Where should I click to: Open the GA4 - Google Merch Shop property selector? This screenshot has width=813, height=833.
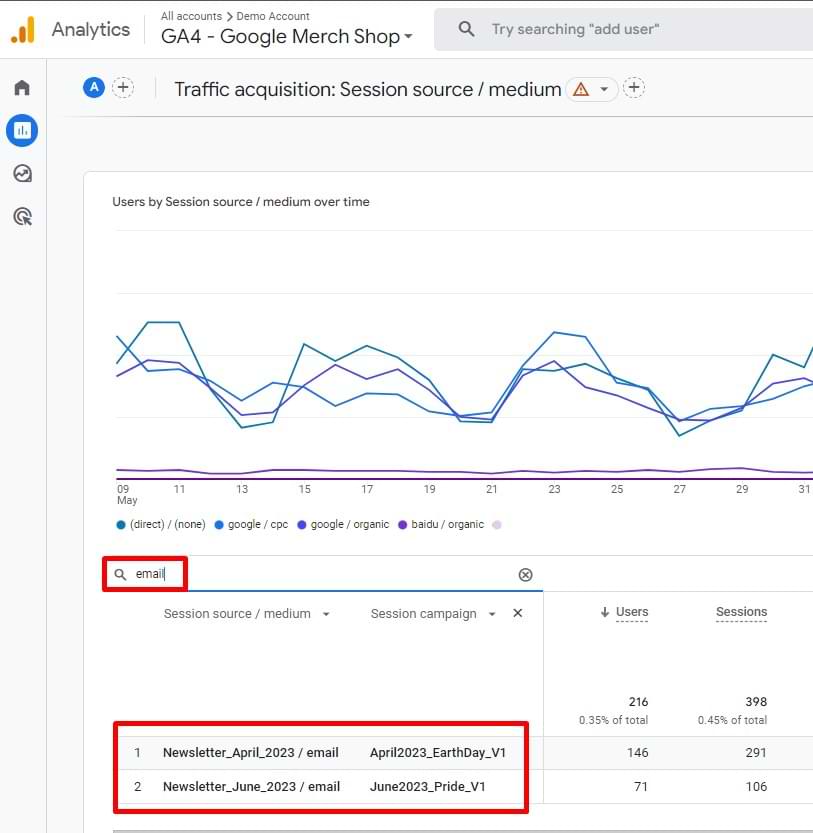coord(287,36)
